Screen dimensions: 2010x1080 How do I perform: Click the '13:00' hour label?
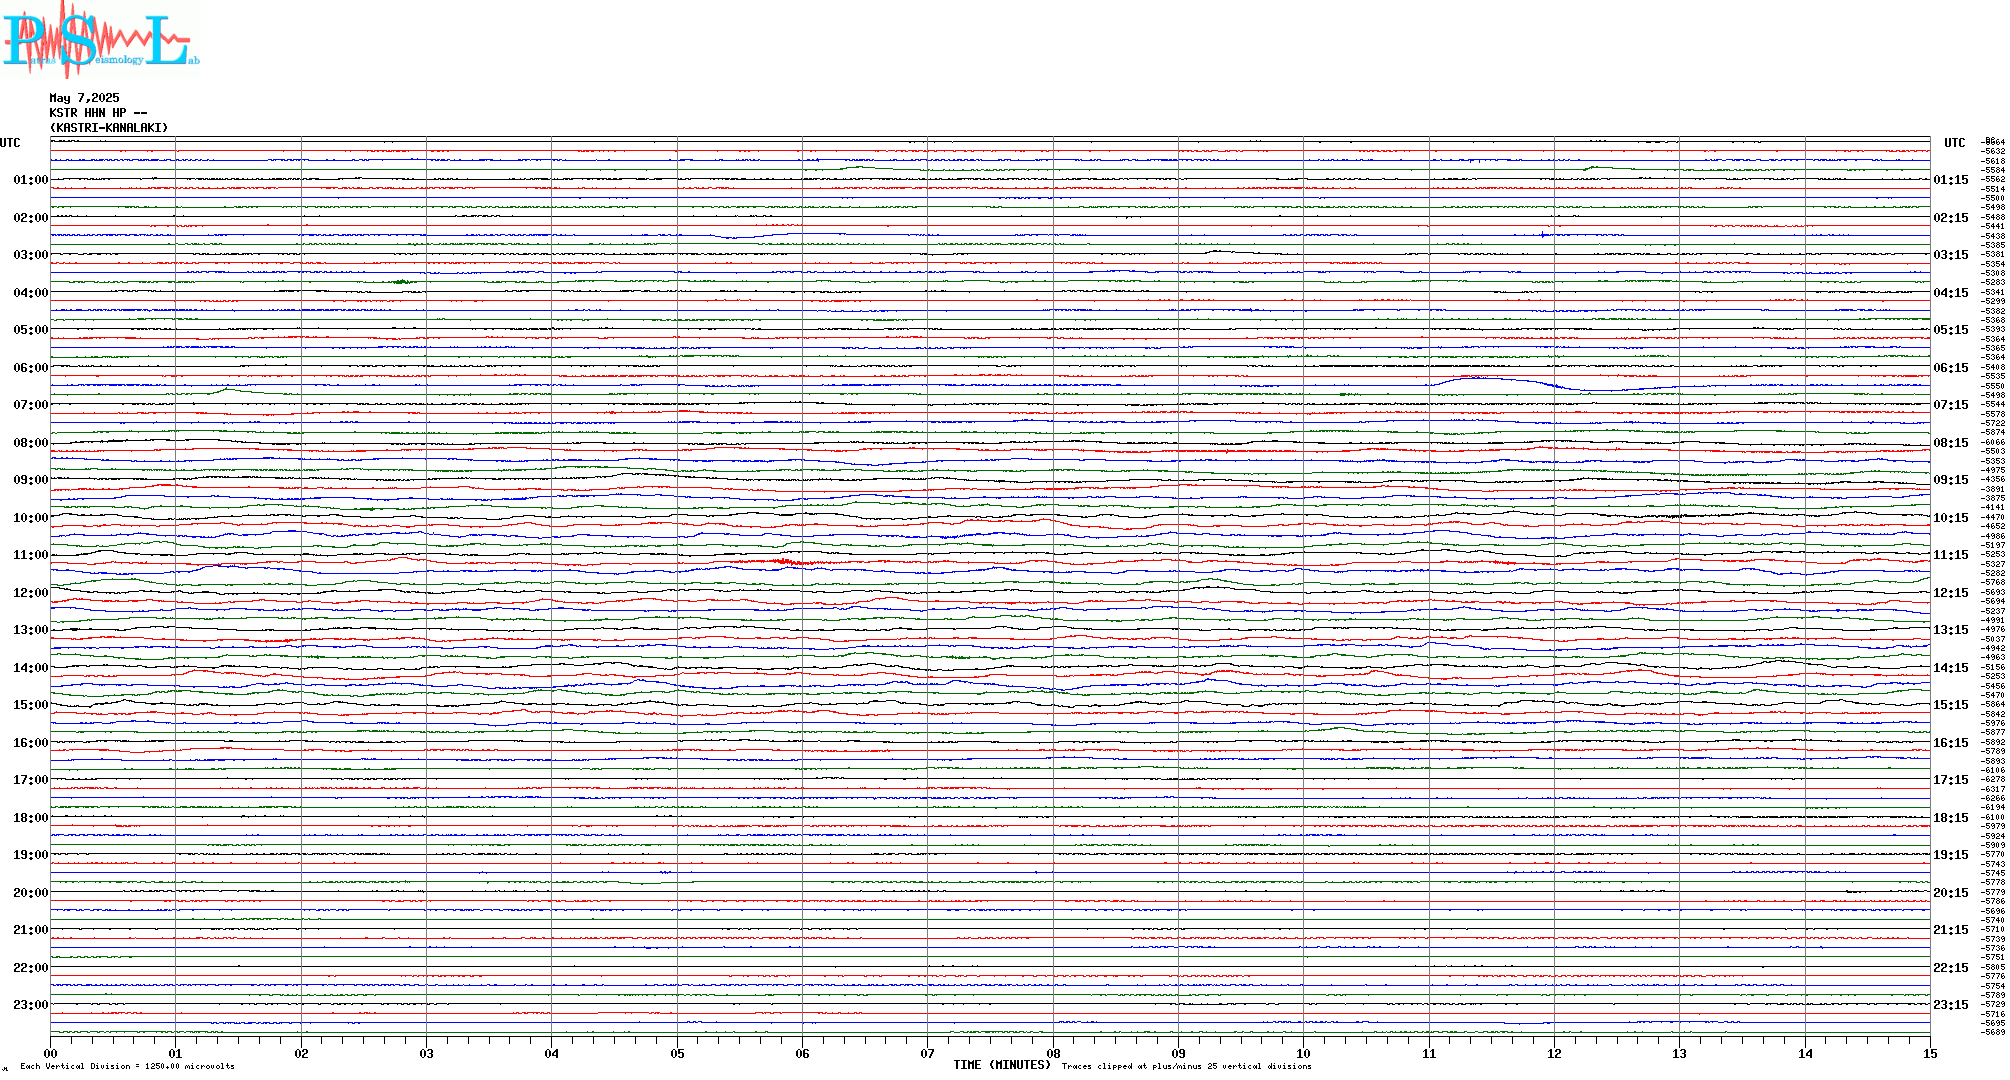(31, 630)
